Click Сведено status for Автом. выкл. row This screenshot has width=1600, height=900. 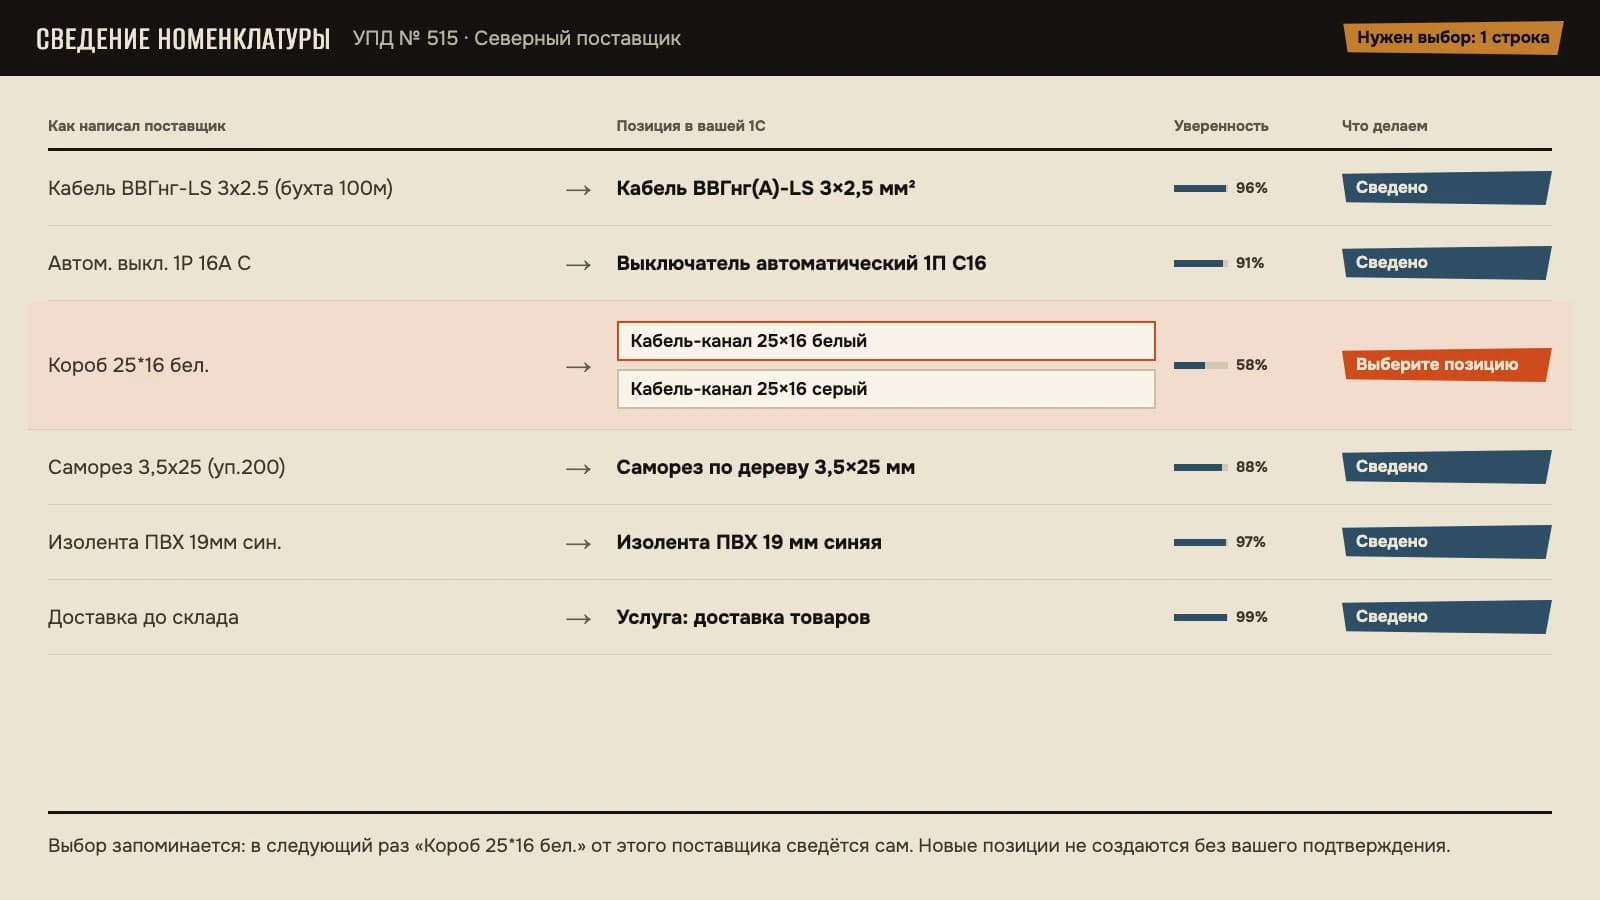point(1446,263)
